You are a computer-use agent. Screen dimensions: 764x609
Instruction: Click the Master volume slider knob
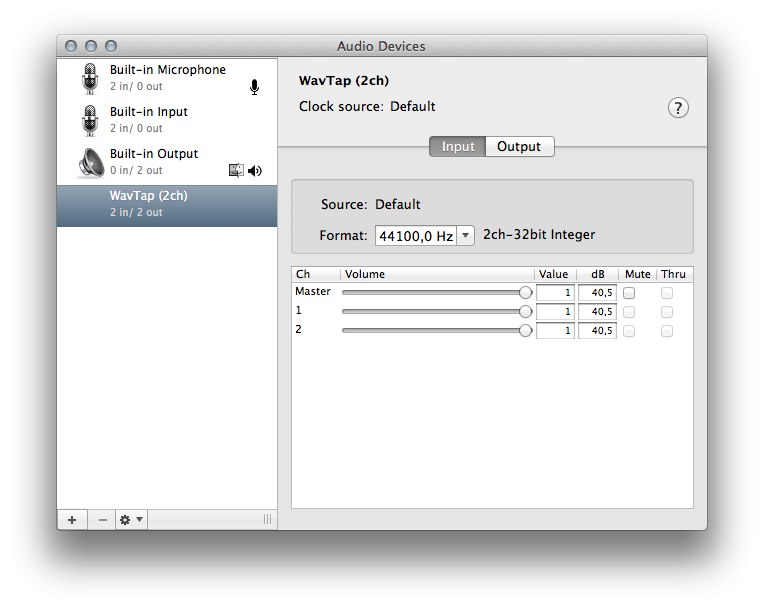525,293
